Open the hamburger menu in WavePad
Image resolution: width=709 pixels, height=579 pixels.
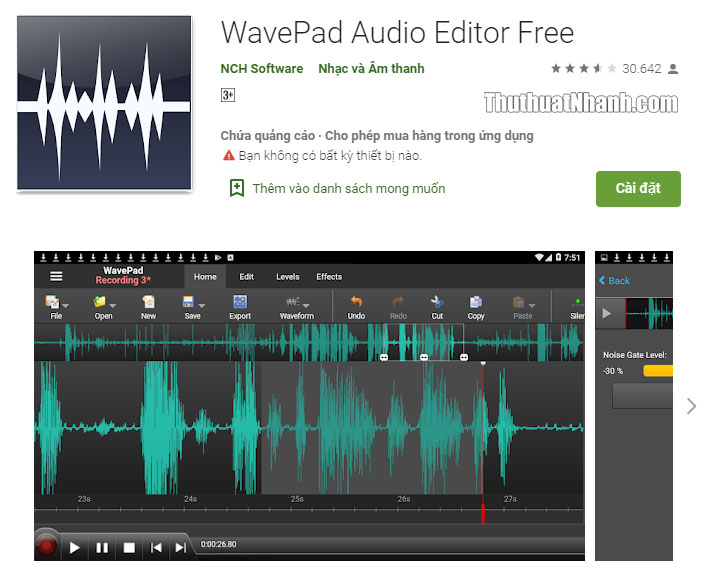coord(56,276)
